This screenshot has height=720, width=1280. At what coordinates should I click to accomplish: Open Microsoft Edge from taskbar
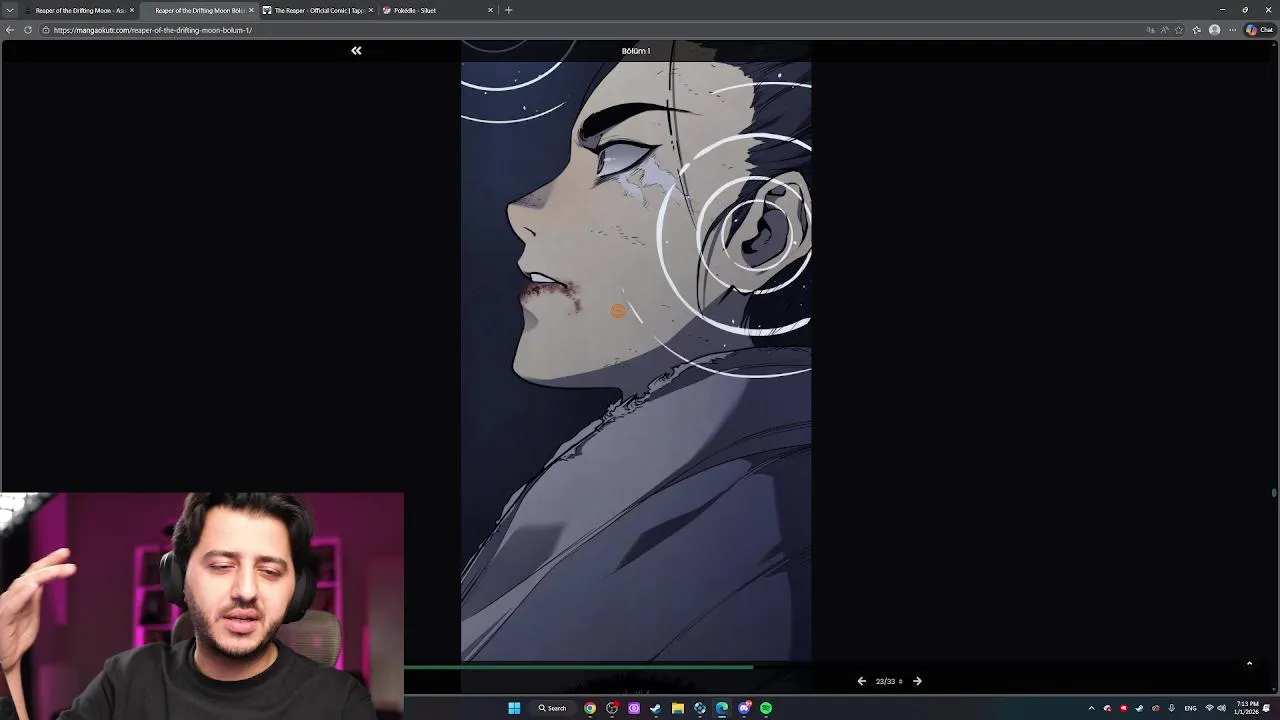722,708
